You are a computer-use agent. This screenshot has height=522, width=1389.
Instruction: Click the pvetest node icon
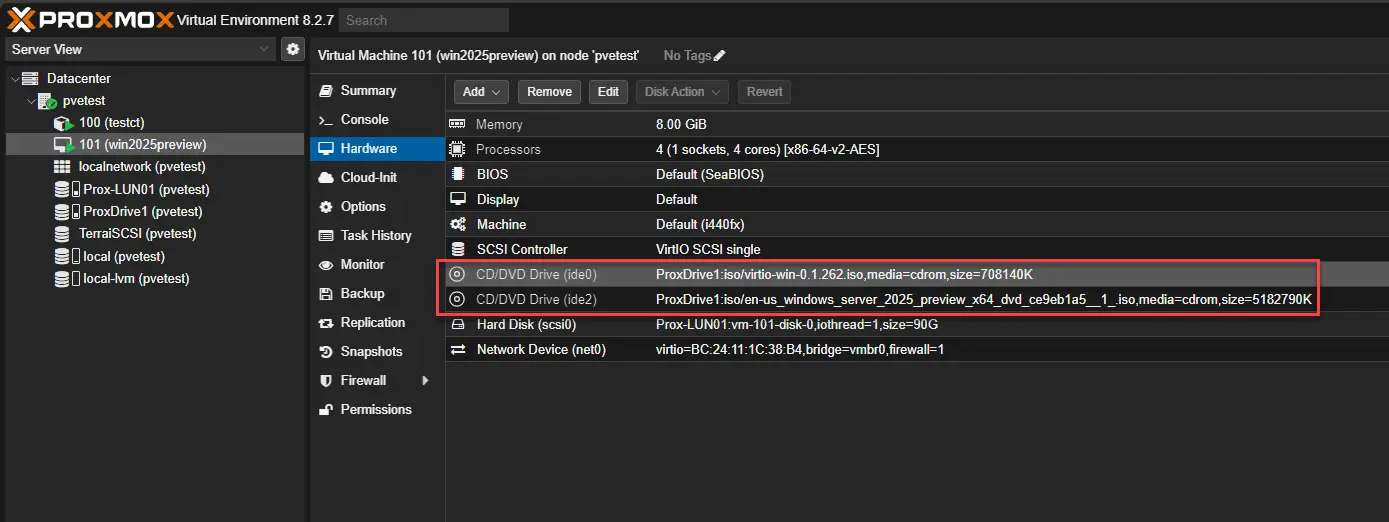47,101
